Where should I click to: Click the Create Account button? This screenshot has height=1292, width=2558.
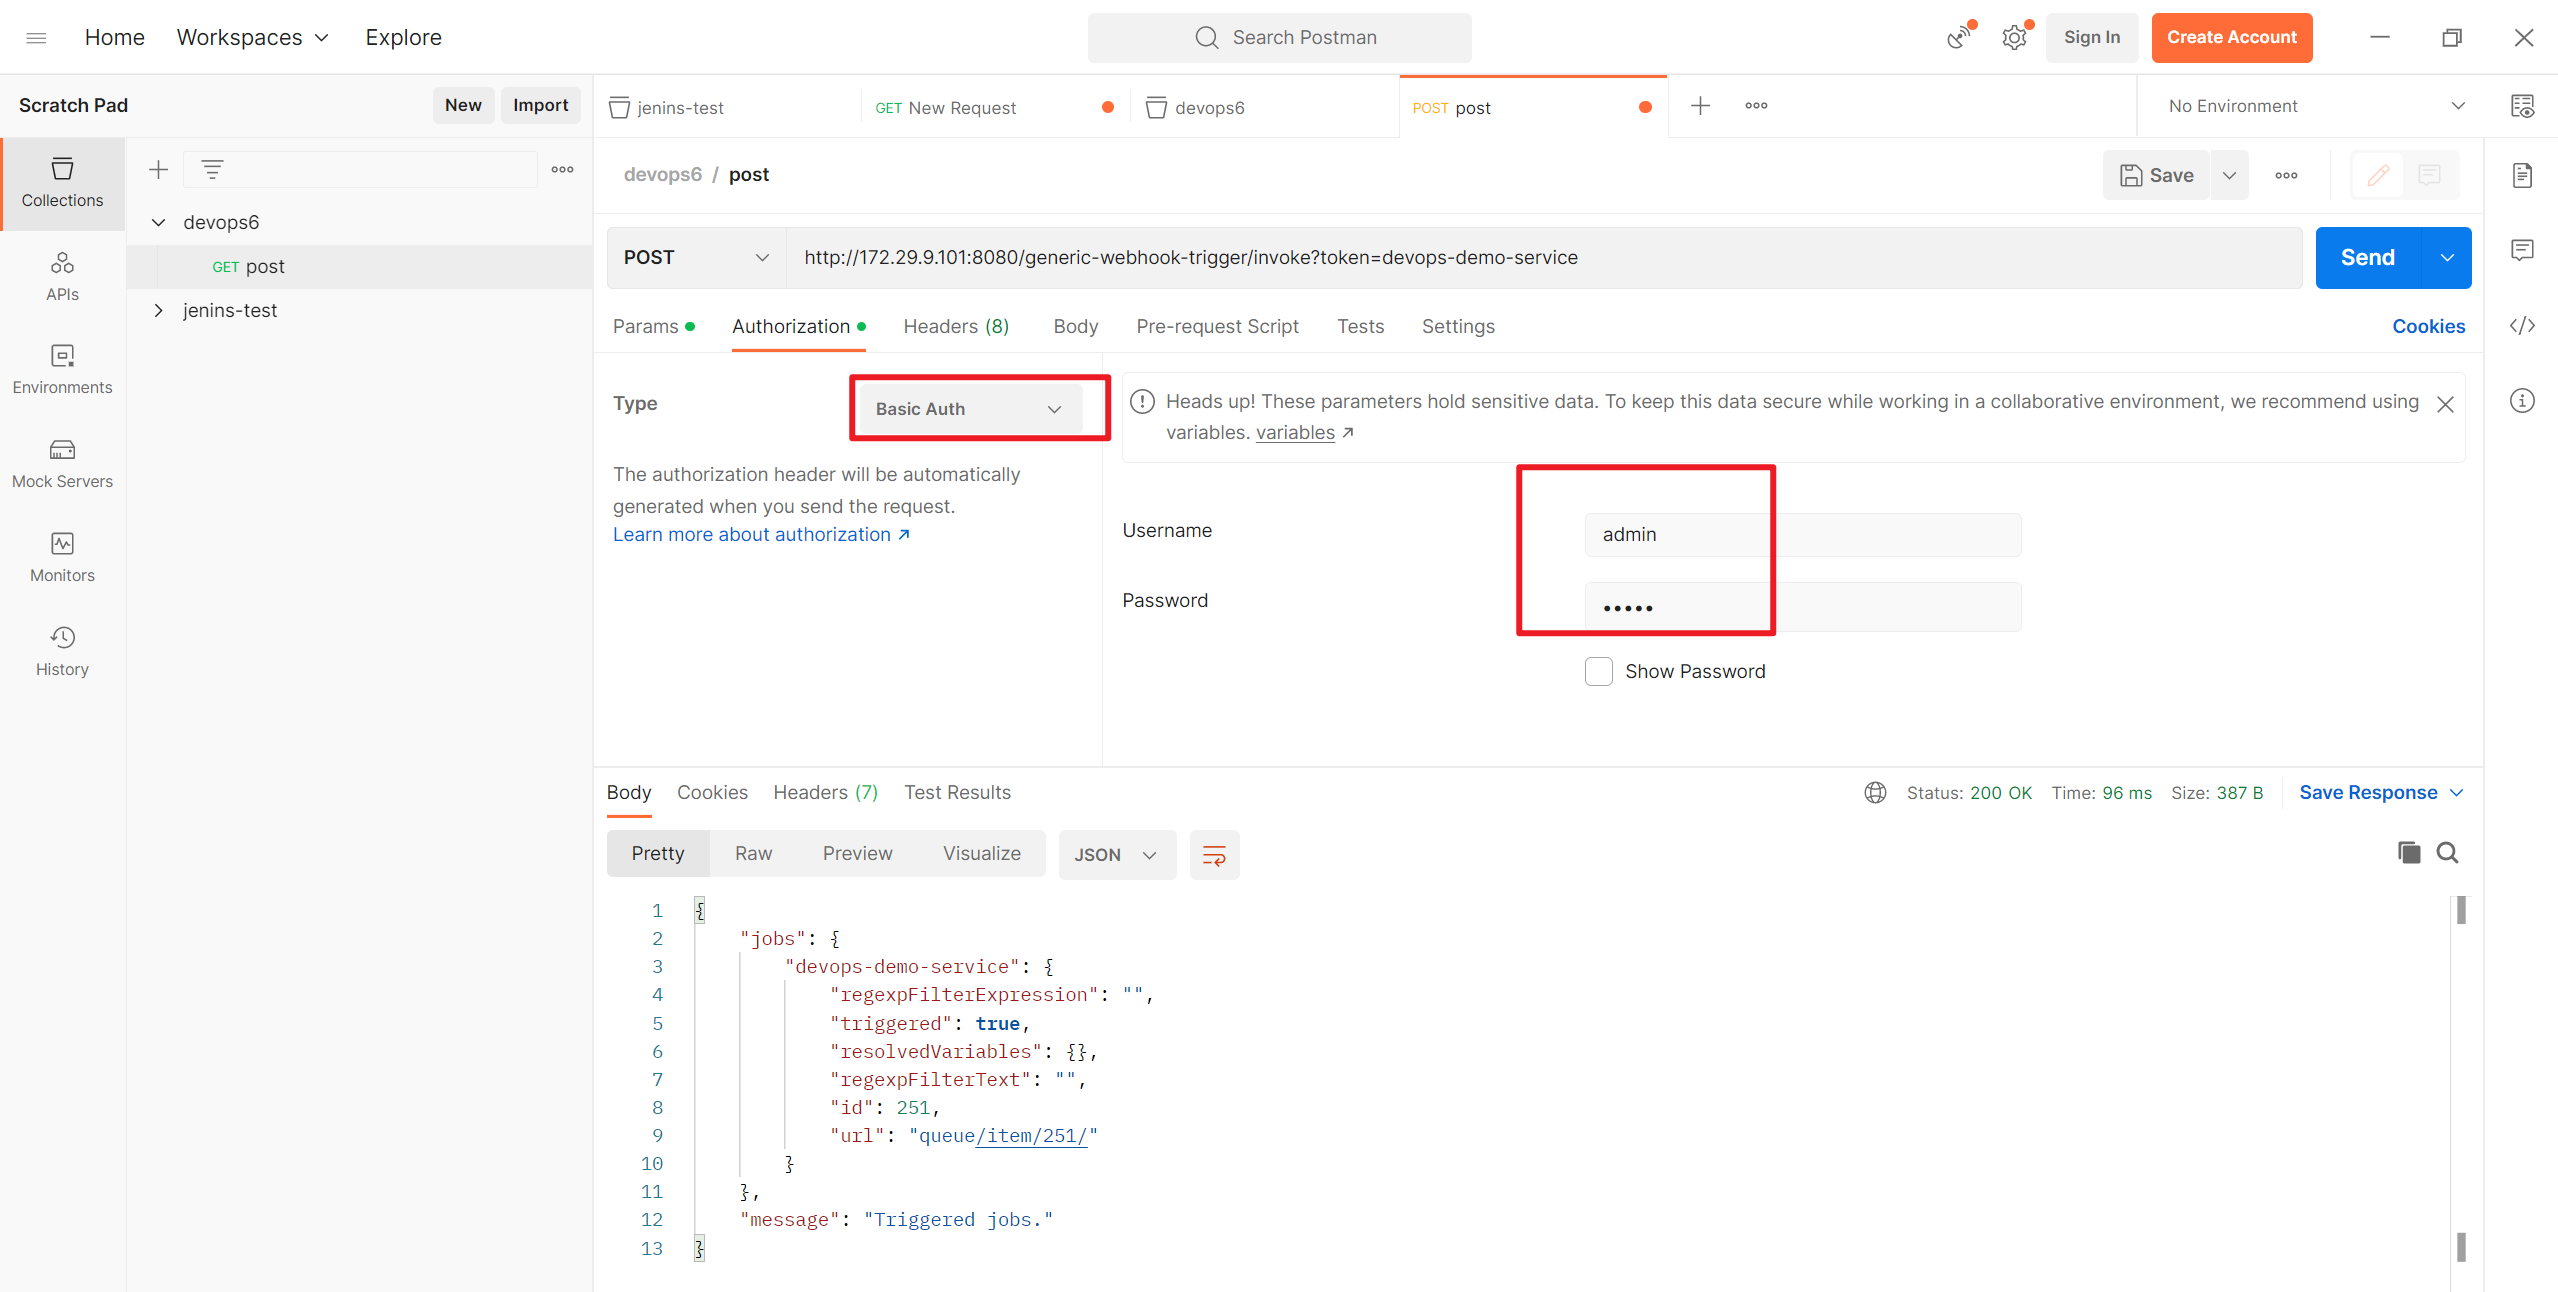[2231, 38]
